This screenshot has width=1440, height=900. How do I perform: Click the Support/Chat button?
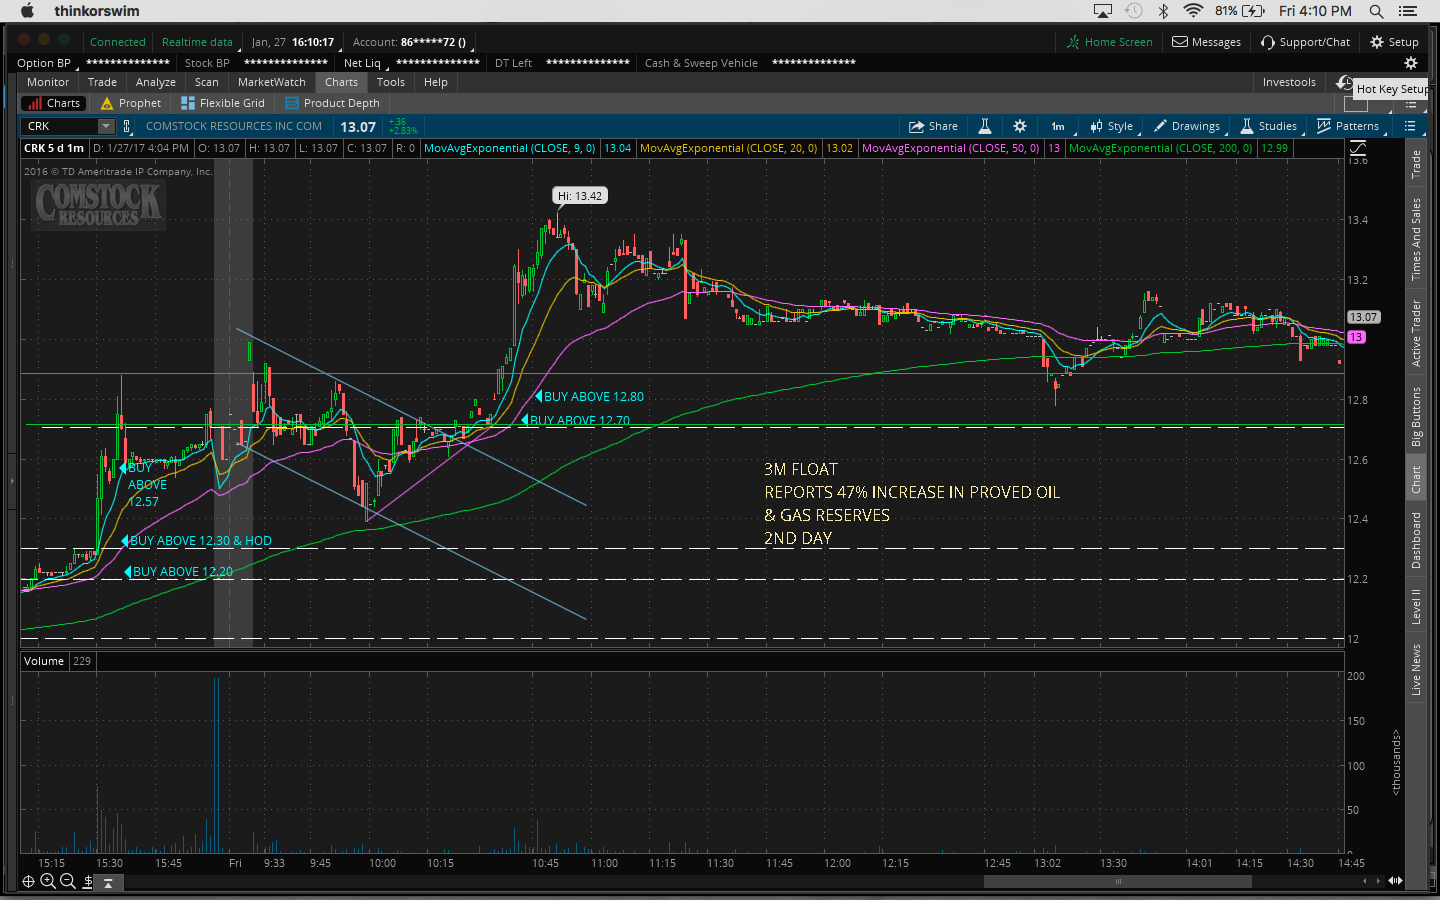(1305, 42)
